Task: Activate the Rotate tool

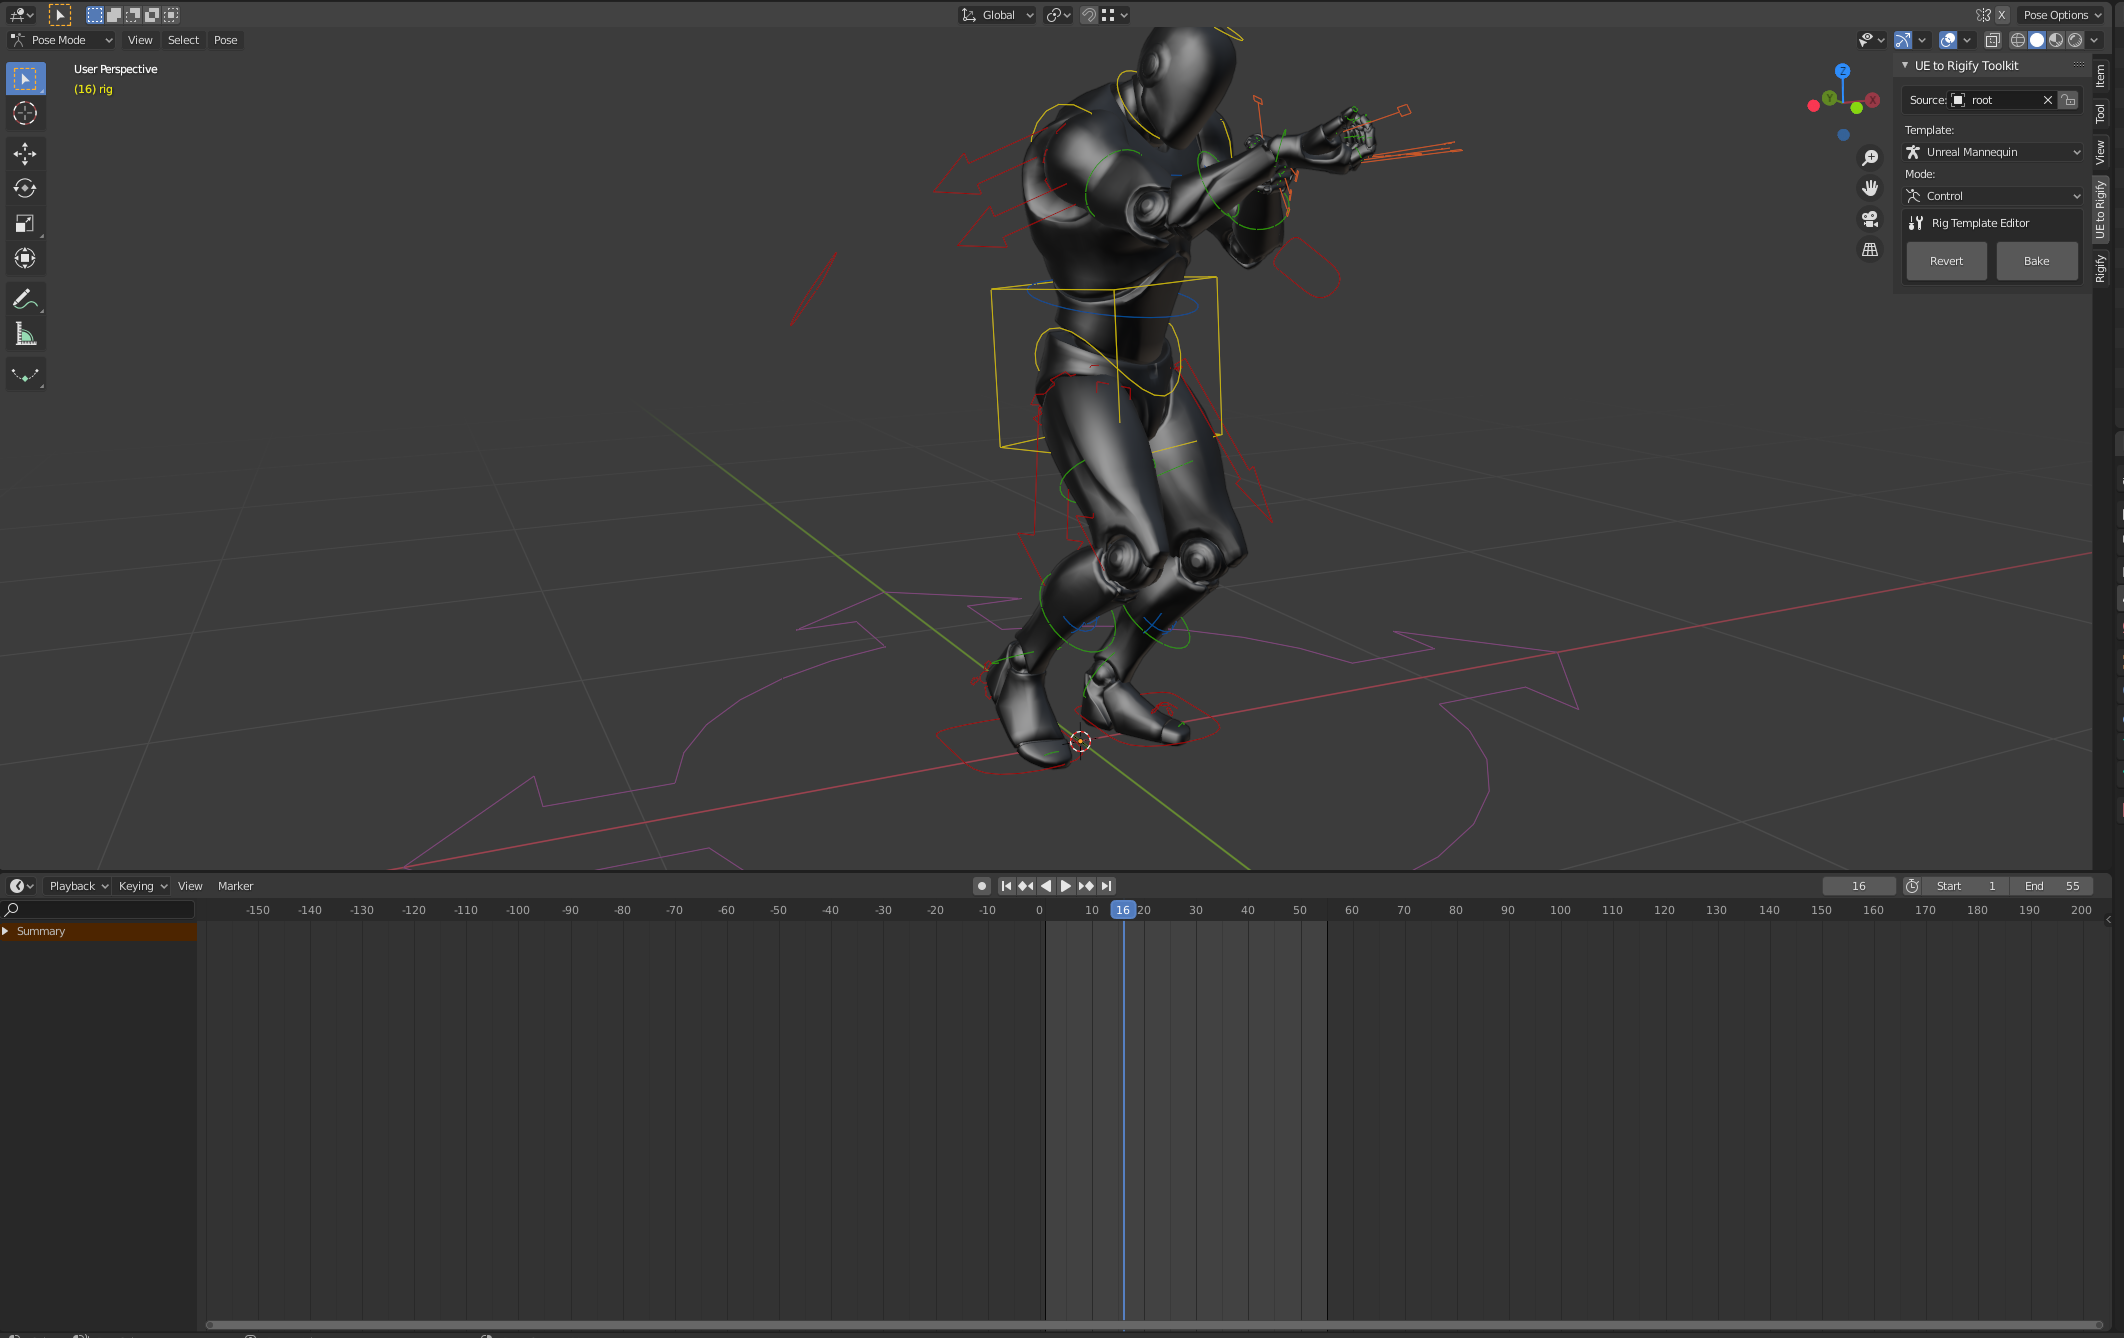Action: (x=25, y=188)
